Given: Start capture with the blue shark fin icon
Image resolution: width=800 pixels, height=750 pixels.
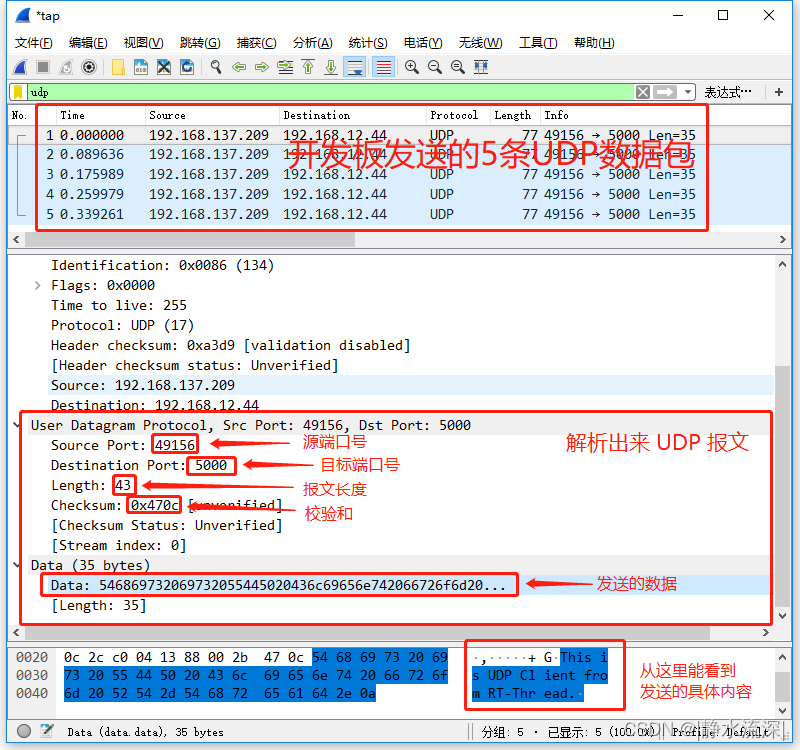Looking at the screenshot, I should [x=20, y=67].
